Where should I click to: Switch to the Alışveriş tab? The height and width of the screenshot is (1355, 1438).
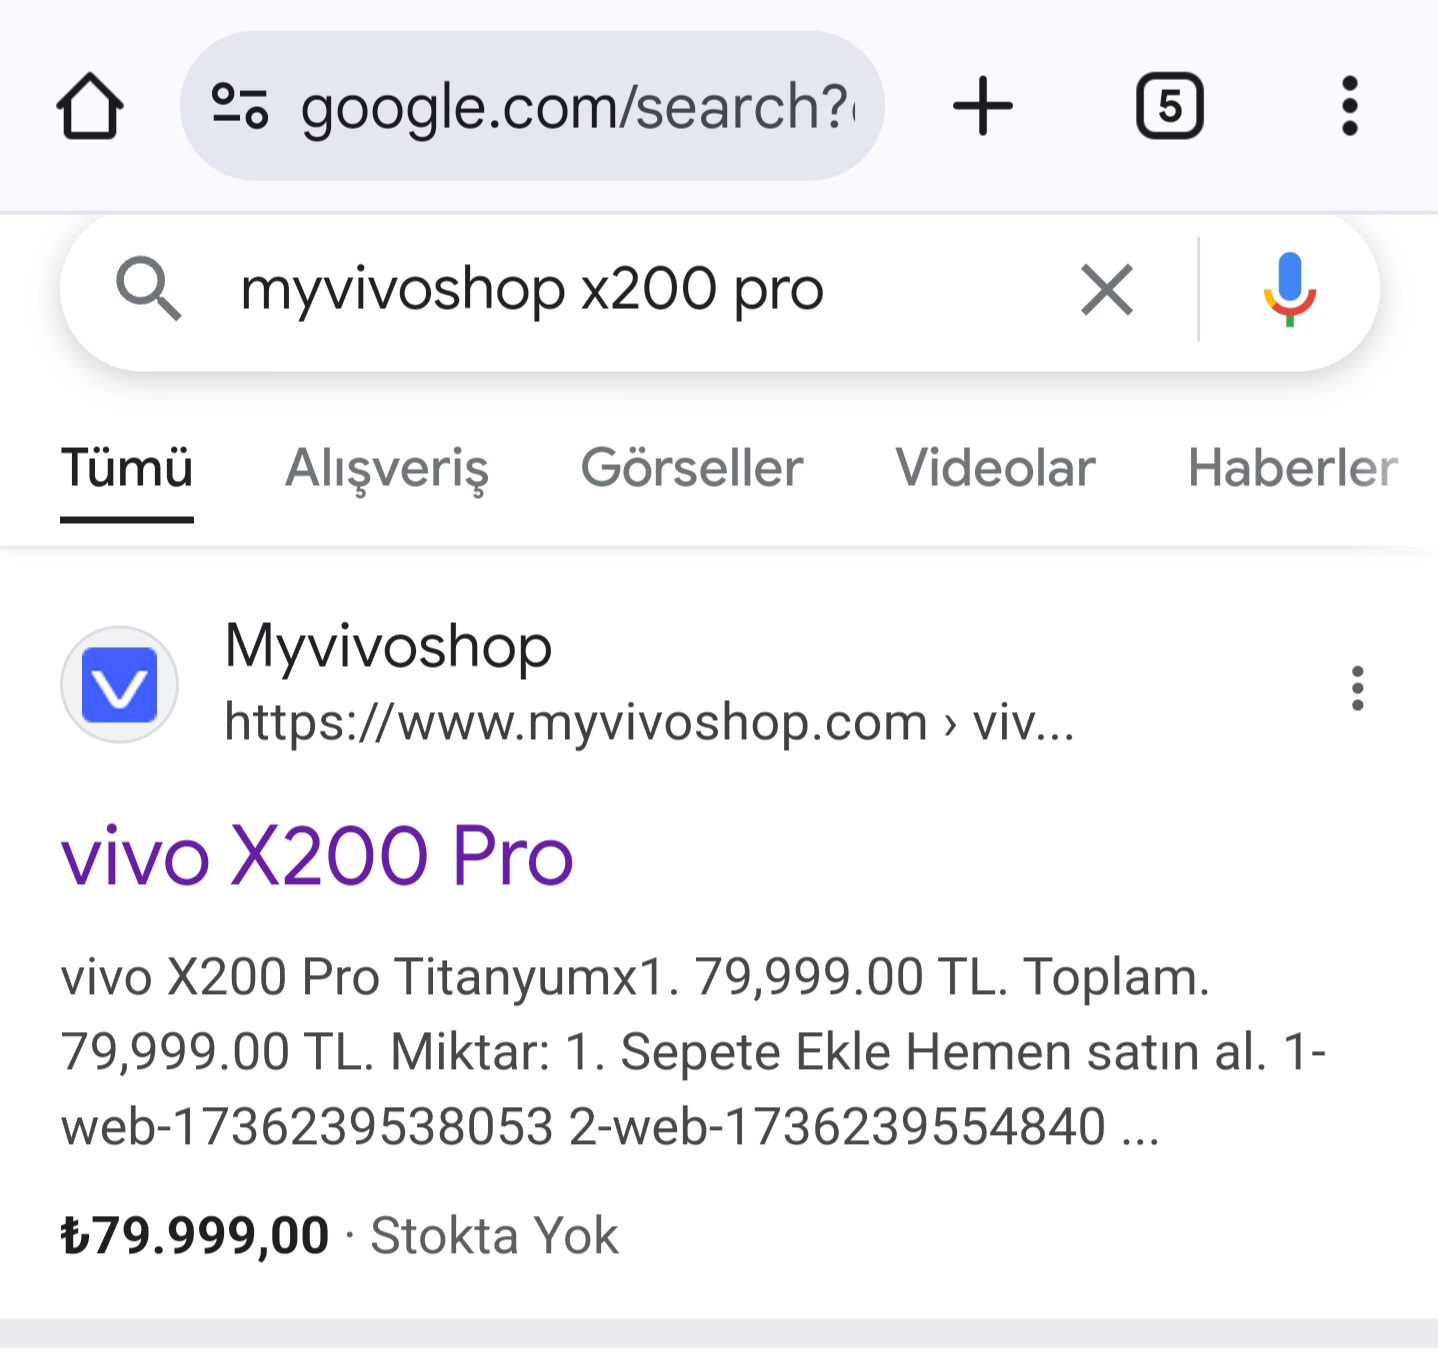(x=387, y=469)
